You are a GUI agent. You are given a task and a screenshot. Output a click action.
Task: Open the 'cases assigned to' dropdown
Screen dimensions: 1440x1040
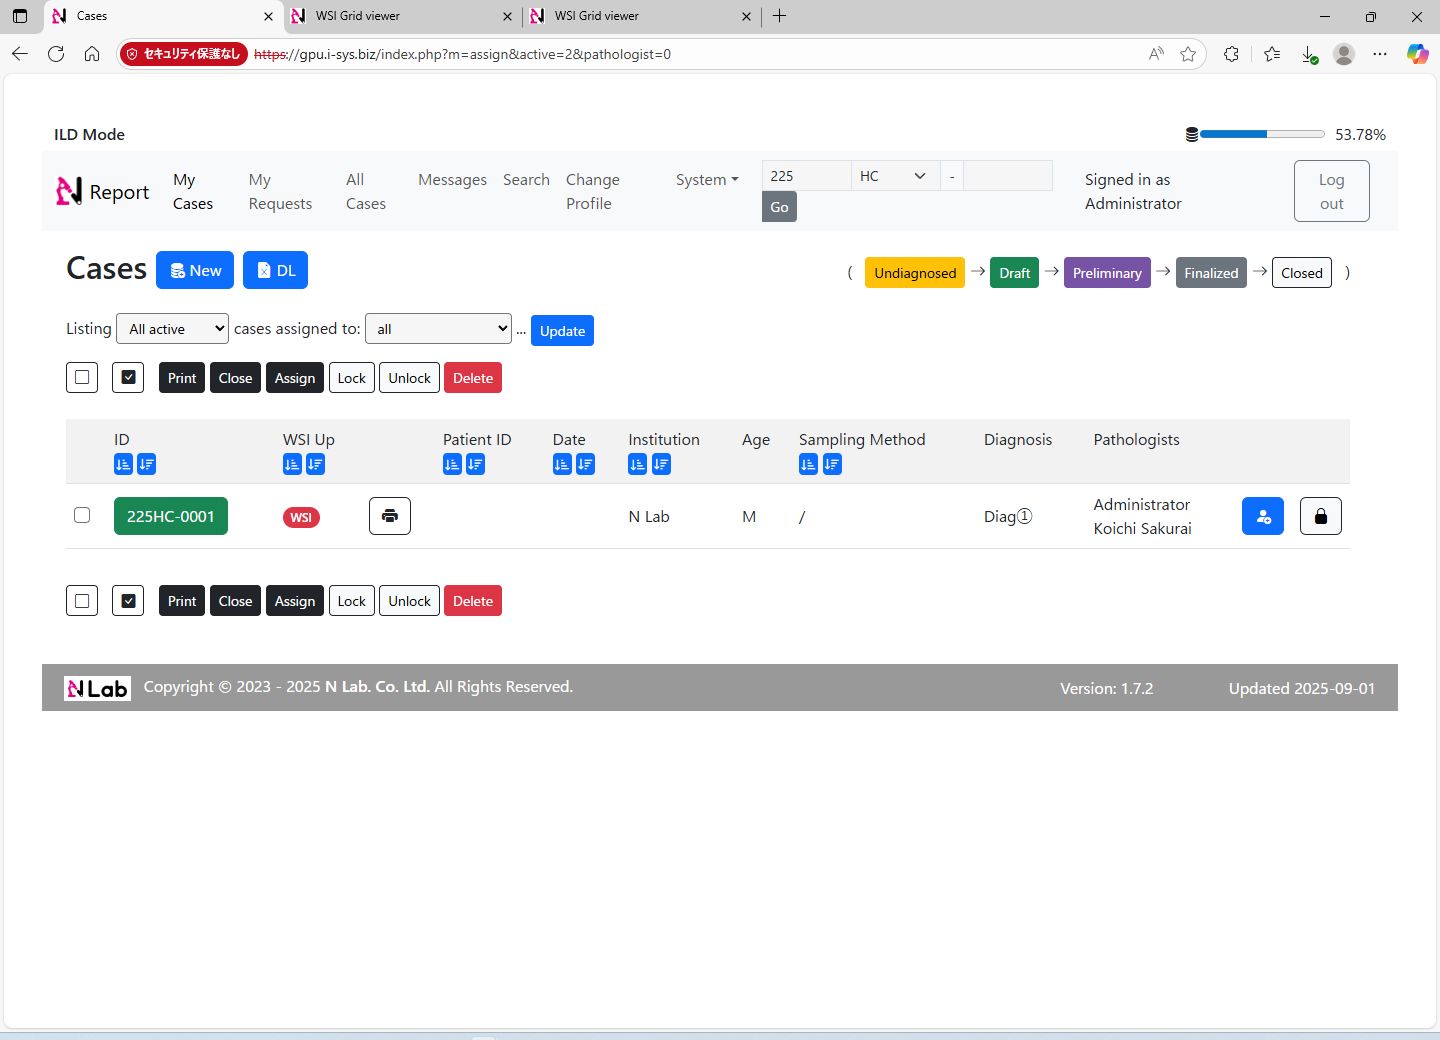[438, 329]
